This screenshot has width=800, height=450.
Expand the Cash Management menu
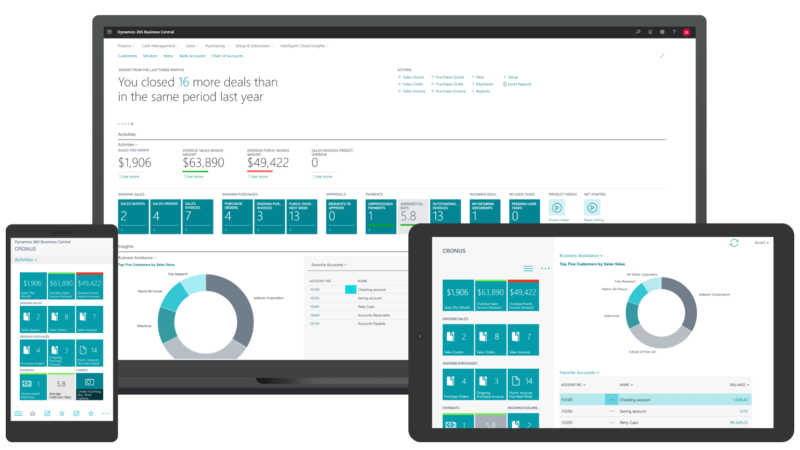pos(160,46)
